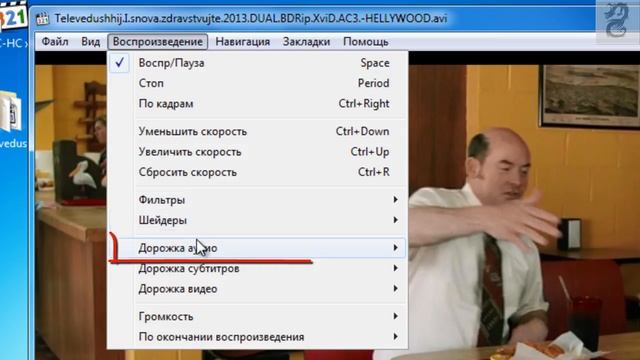Screen dimensions: 640x360
Task: Open the Помощь menu
Action: [365, 42]
